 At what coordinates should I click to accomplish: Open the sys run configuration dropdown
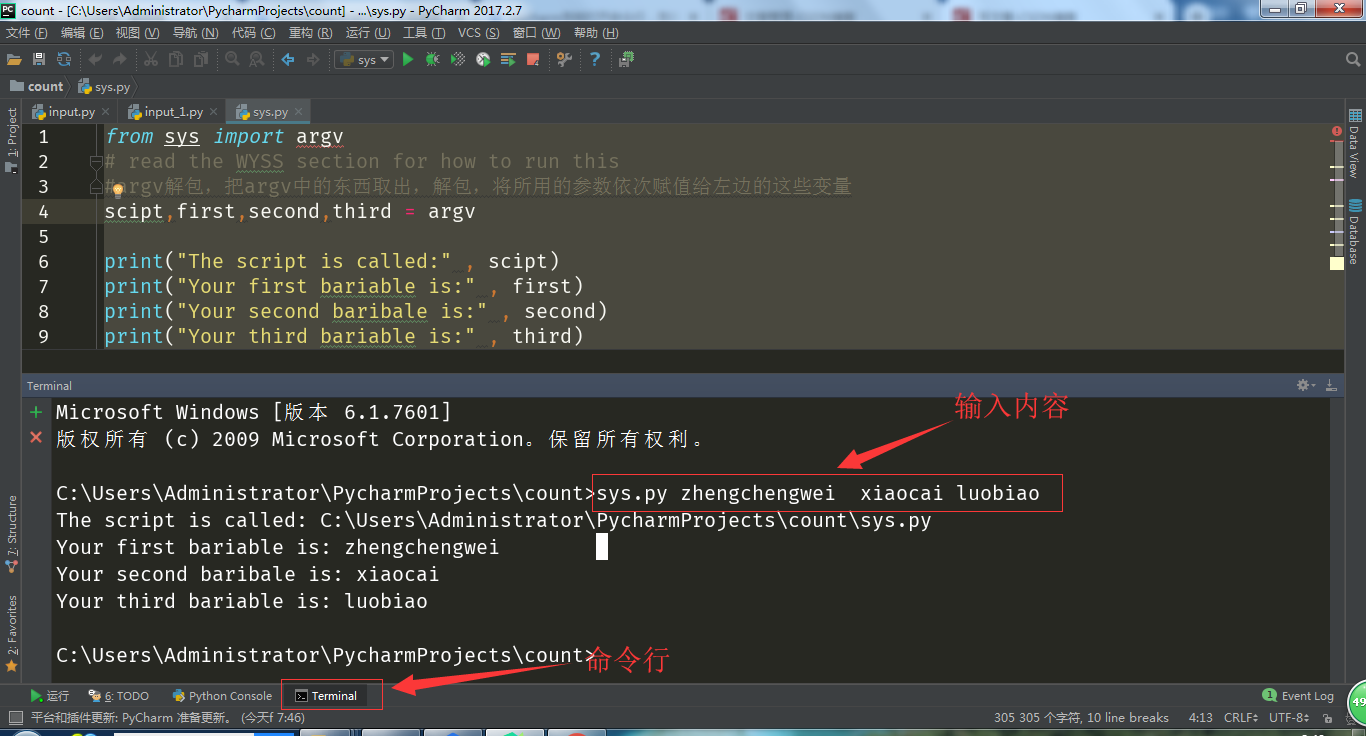tap(364, 60)
